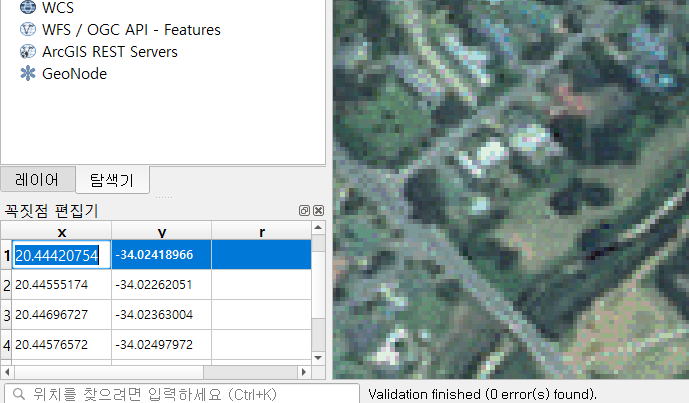
Task: Select y cell -34.02363004
Action: (161, 315)
